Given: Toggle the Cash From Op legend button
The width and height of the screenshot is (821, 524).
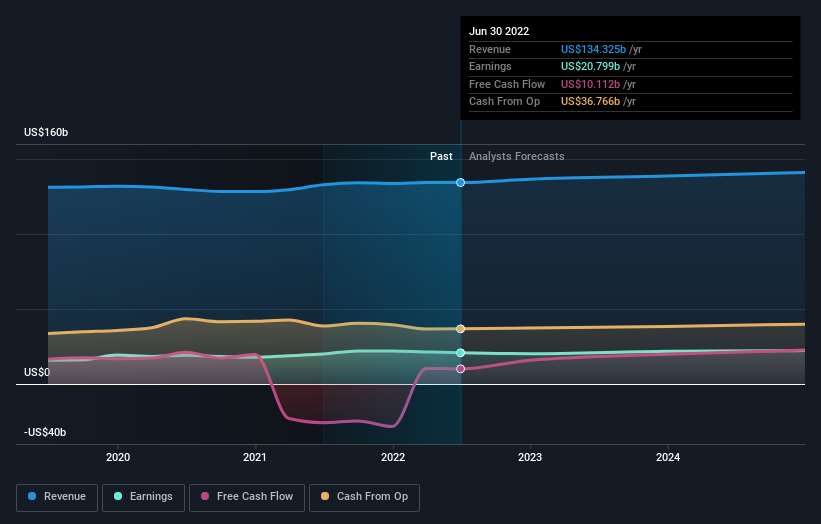Looking at the screenshot, I should [x=364, y=497].
